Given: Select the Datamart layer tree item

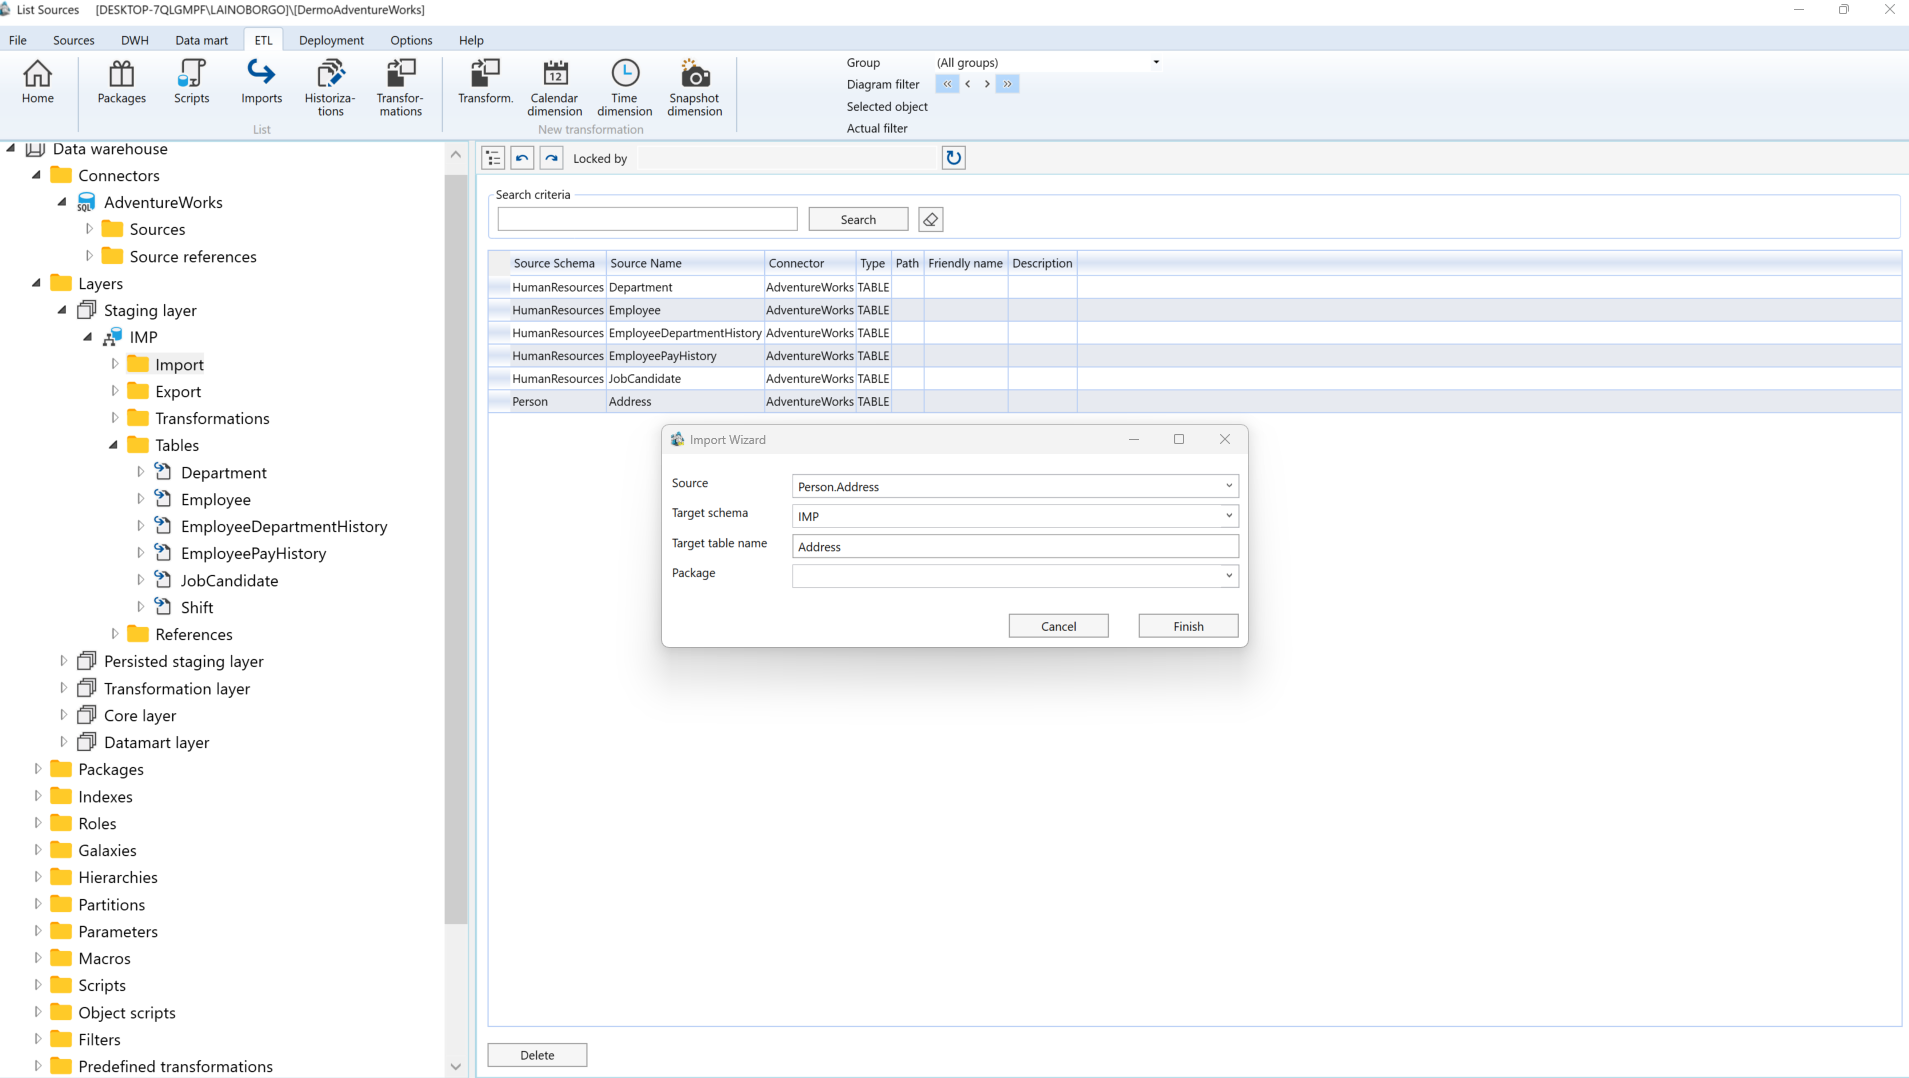Looking at the screenshot, I should tap(156, 742).
